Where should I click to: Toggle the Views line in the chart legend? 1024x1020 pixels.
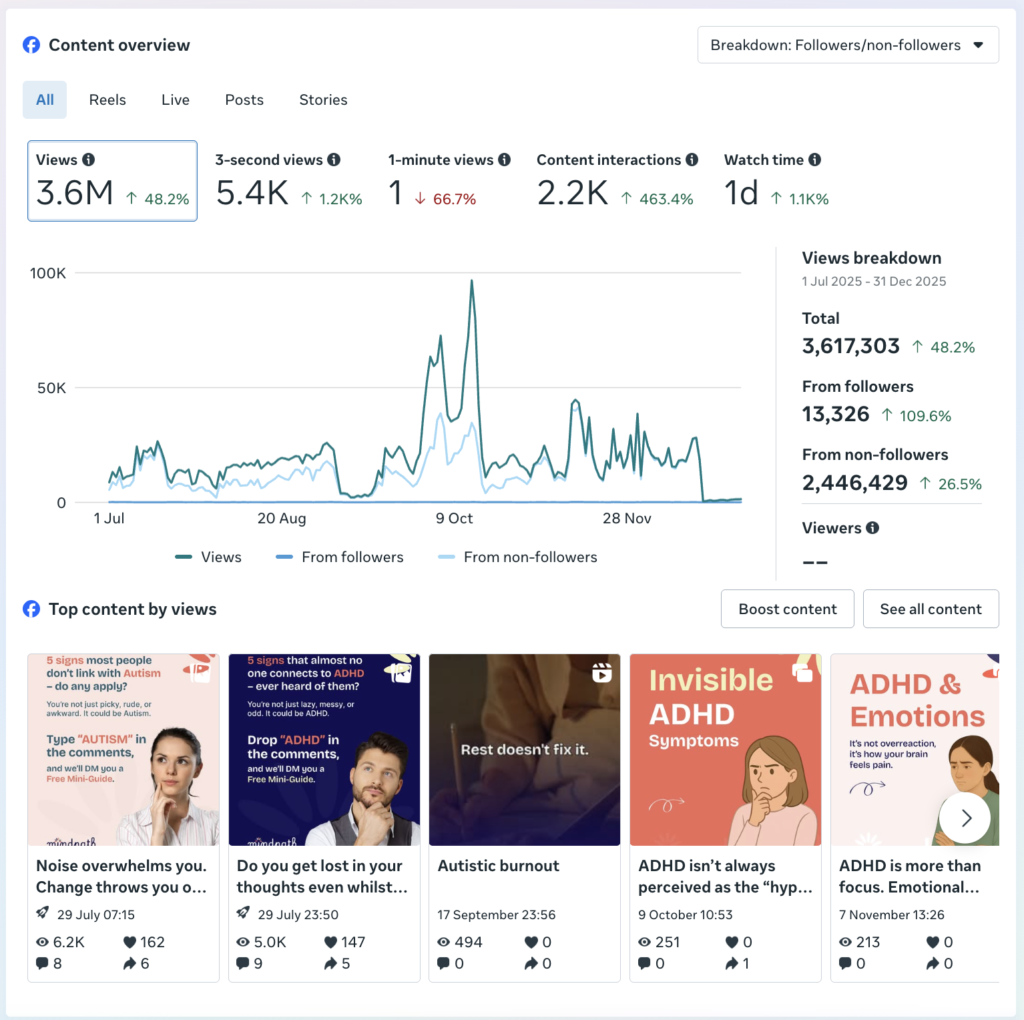pyautogui.click(x=207, y=557)
